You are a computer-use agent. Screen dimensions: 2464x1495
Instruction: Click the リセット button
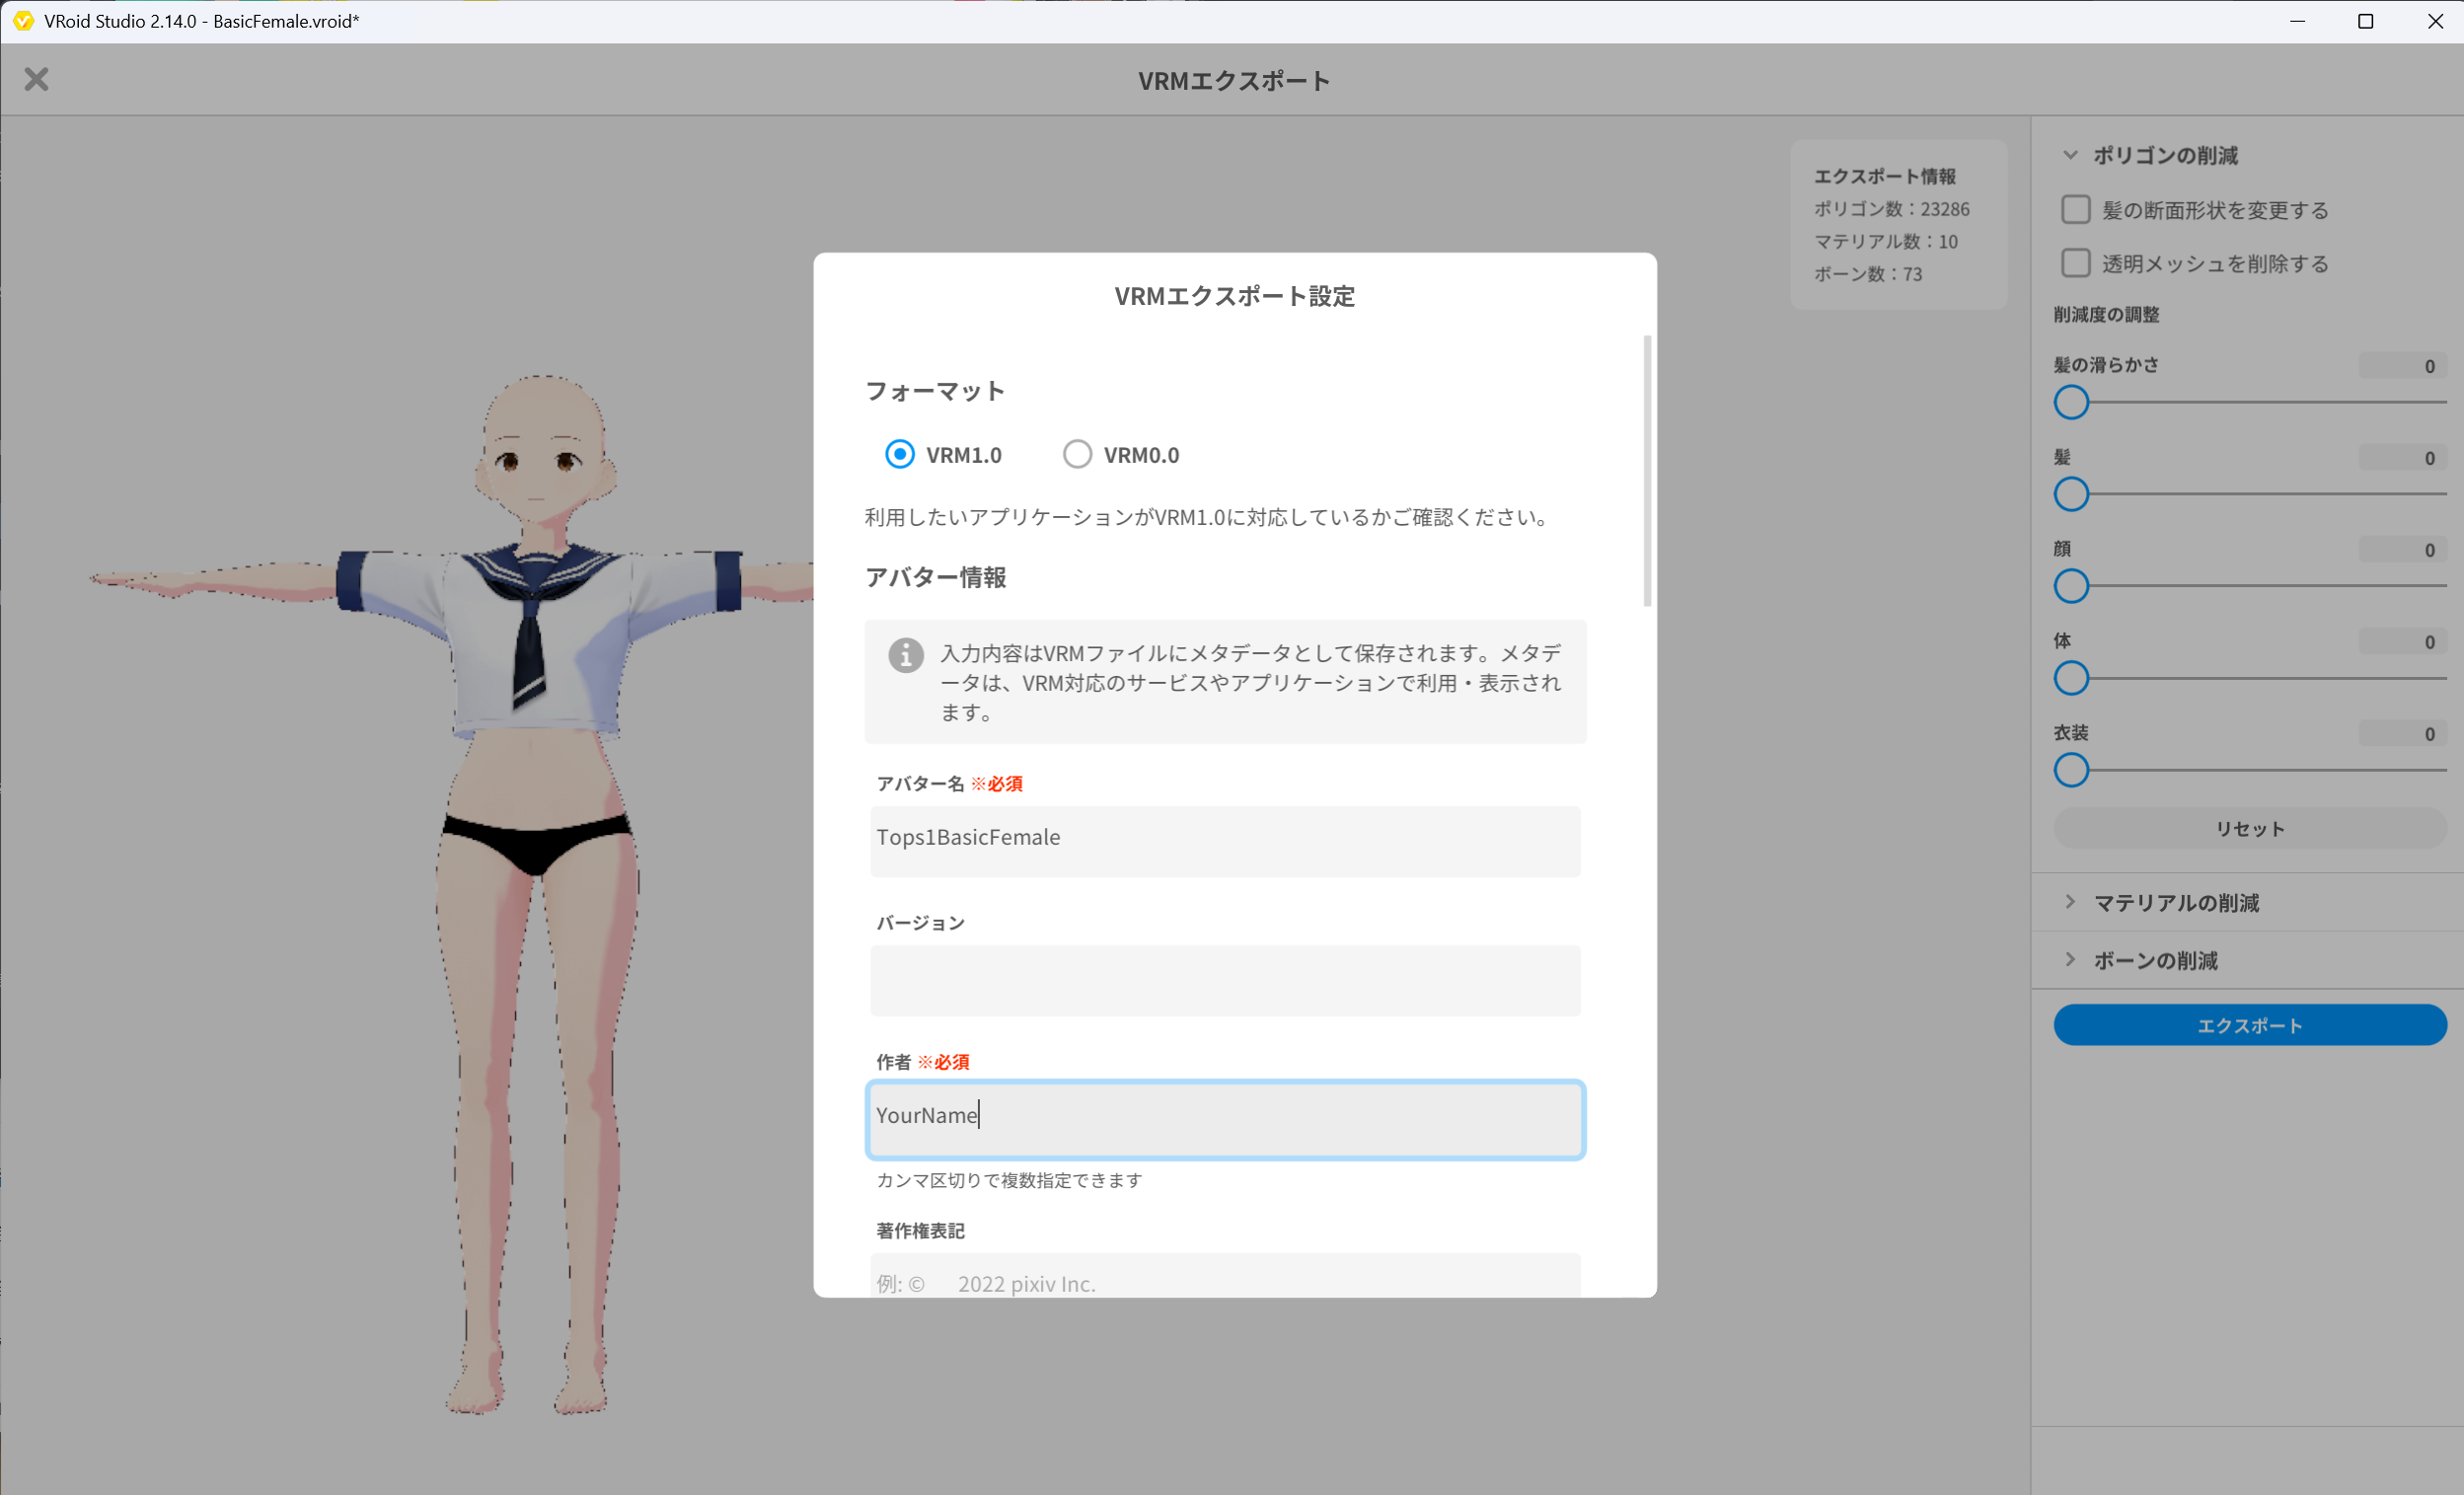point(2249,828)
